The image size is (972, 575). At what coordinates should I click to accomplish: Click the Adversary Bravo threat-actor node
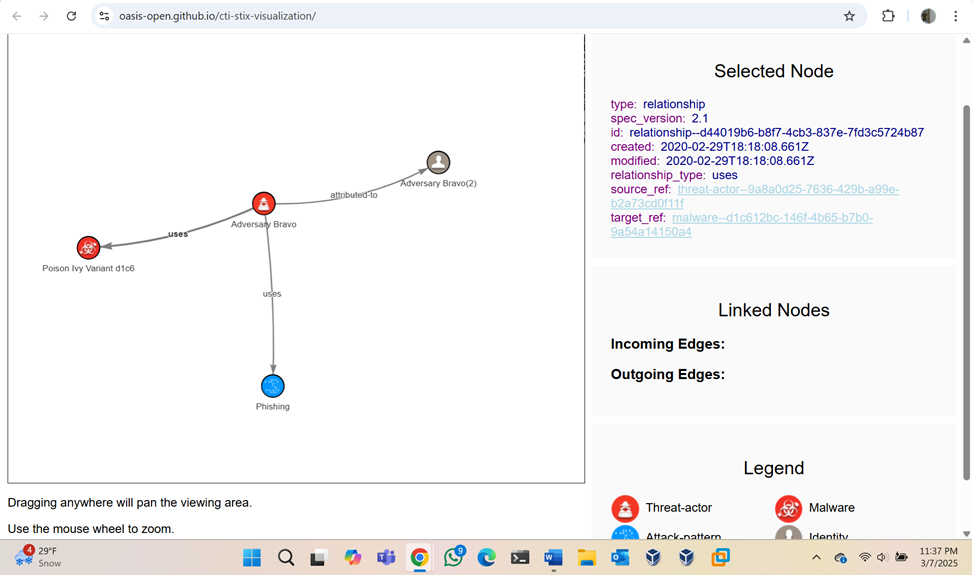(263, 203)
